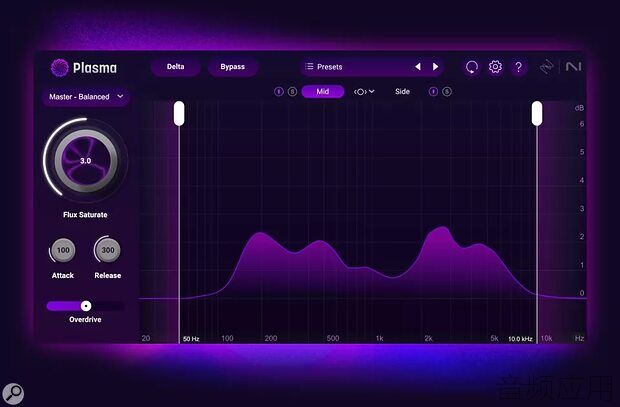Click the Attack knob set to 100

[63, 250]
